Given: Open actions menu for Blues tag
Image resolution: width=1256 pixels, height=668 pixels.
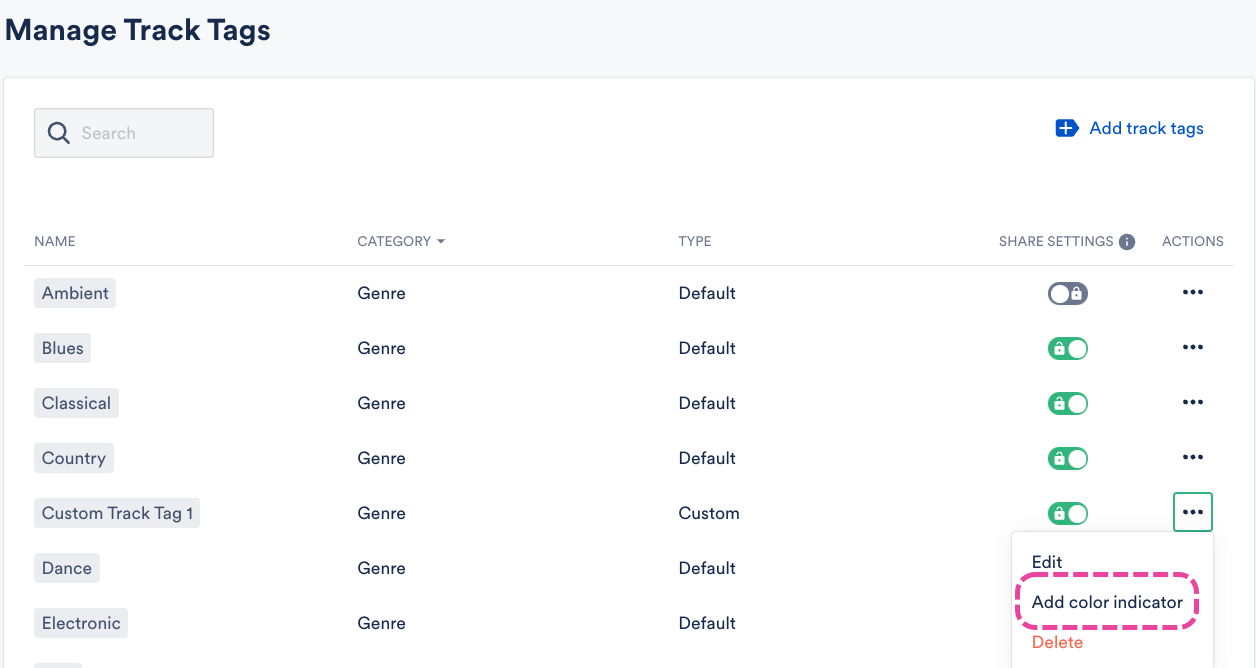Looking at the screenshot, I should 1192,348.
